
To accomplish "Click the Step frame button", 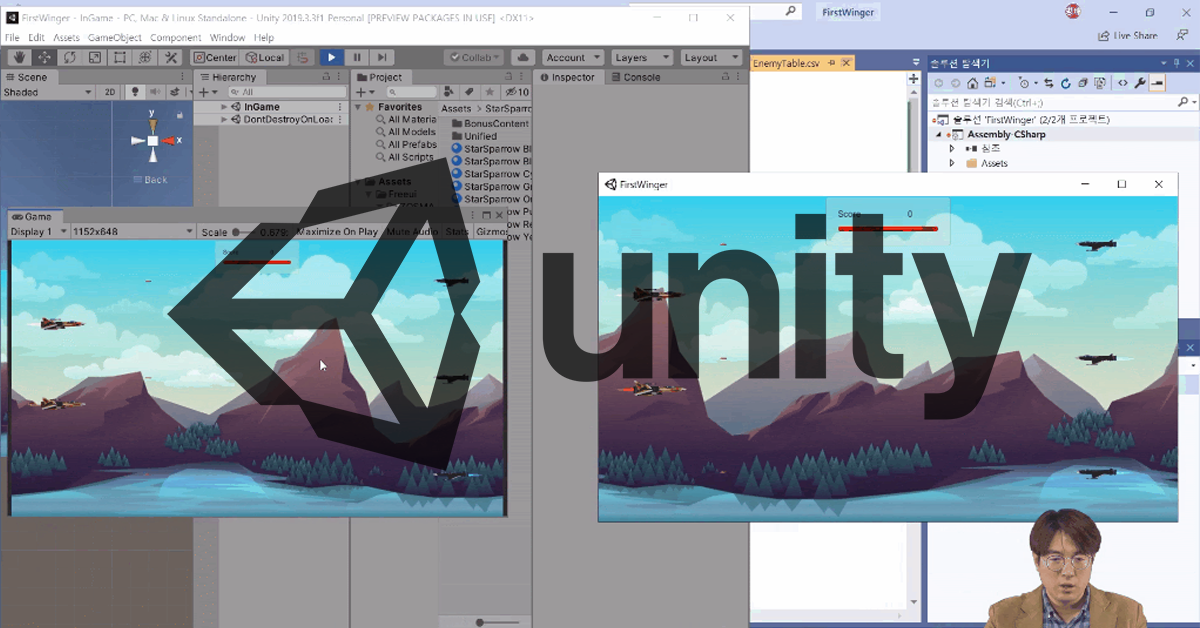I will tap(382, 58).
